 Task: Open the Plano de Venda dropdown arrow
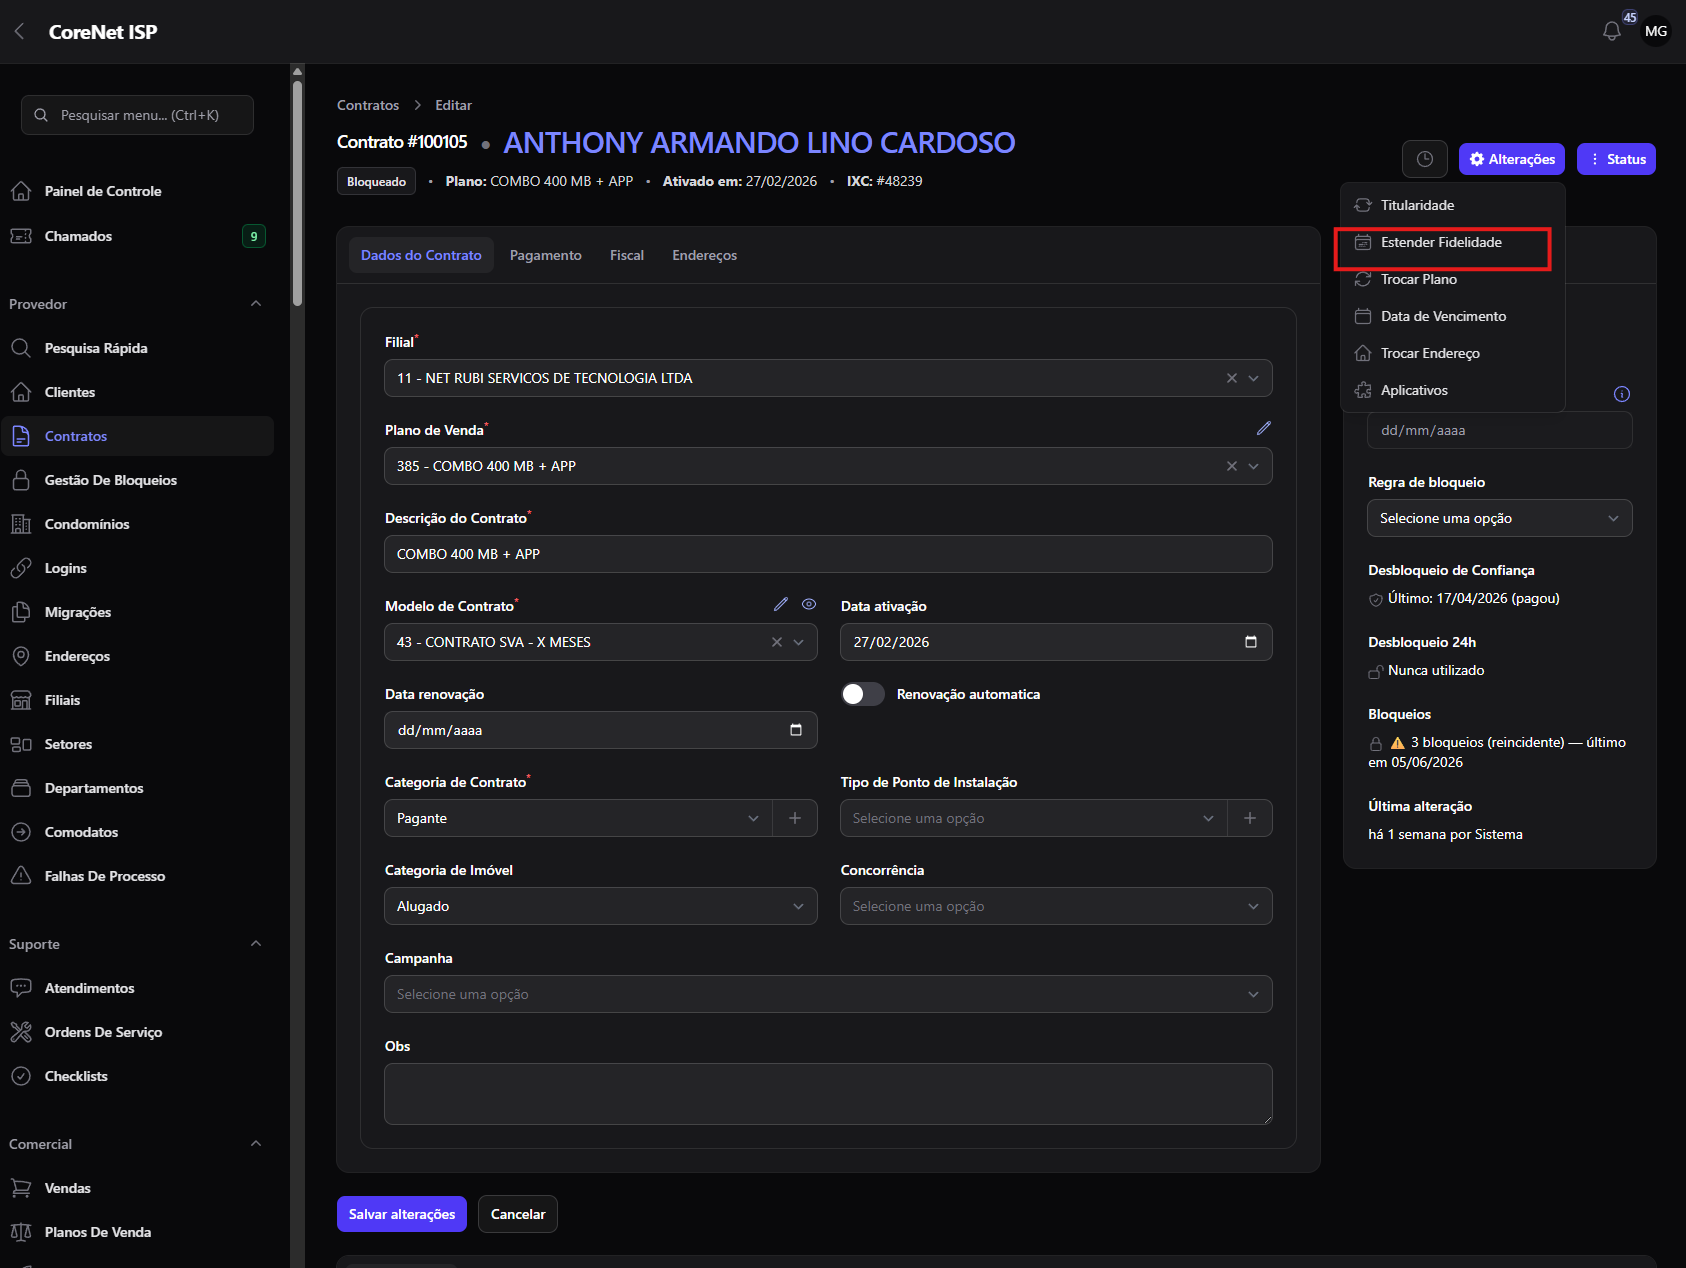[x=1254, y=466]
